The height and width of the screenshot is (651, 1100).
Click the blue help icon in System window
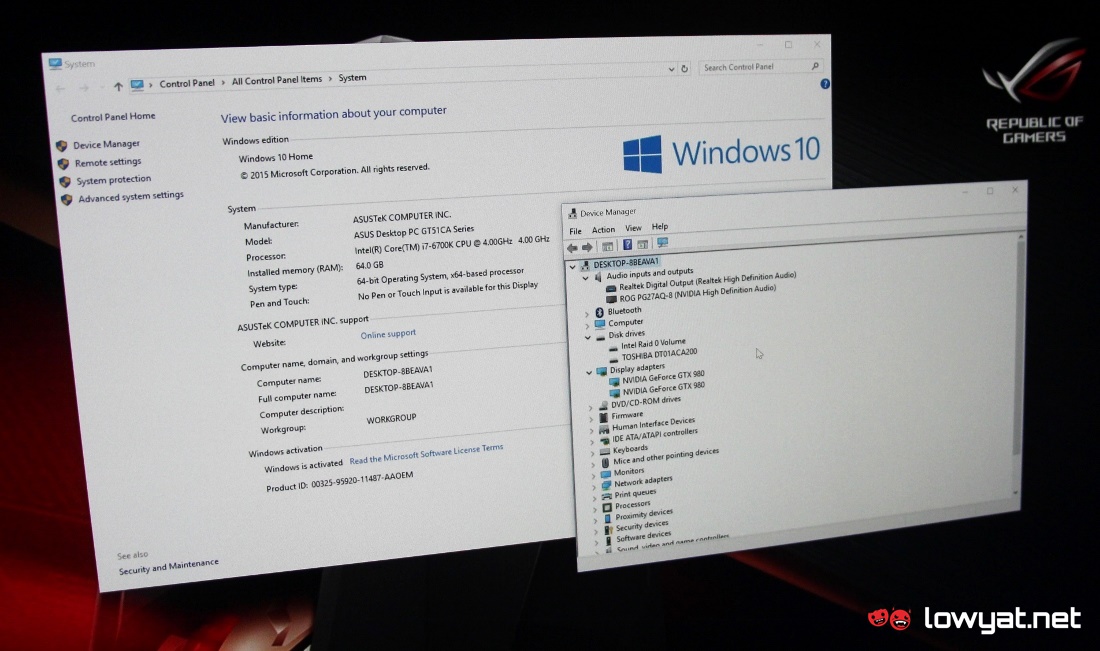824,85
